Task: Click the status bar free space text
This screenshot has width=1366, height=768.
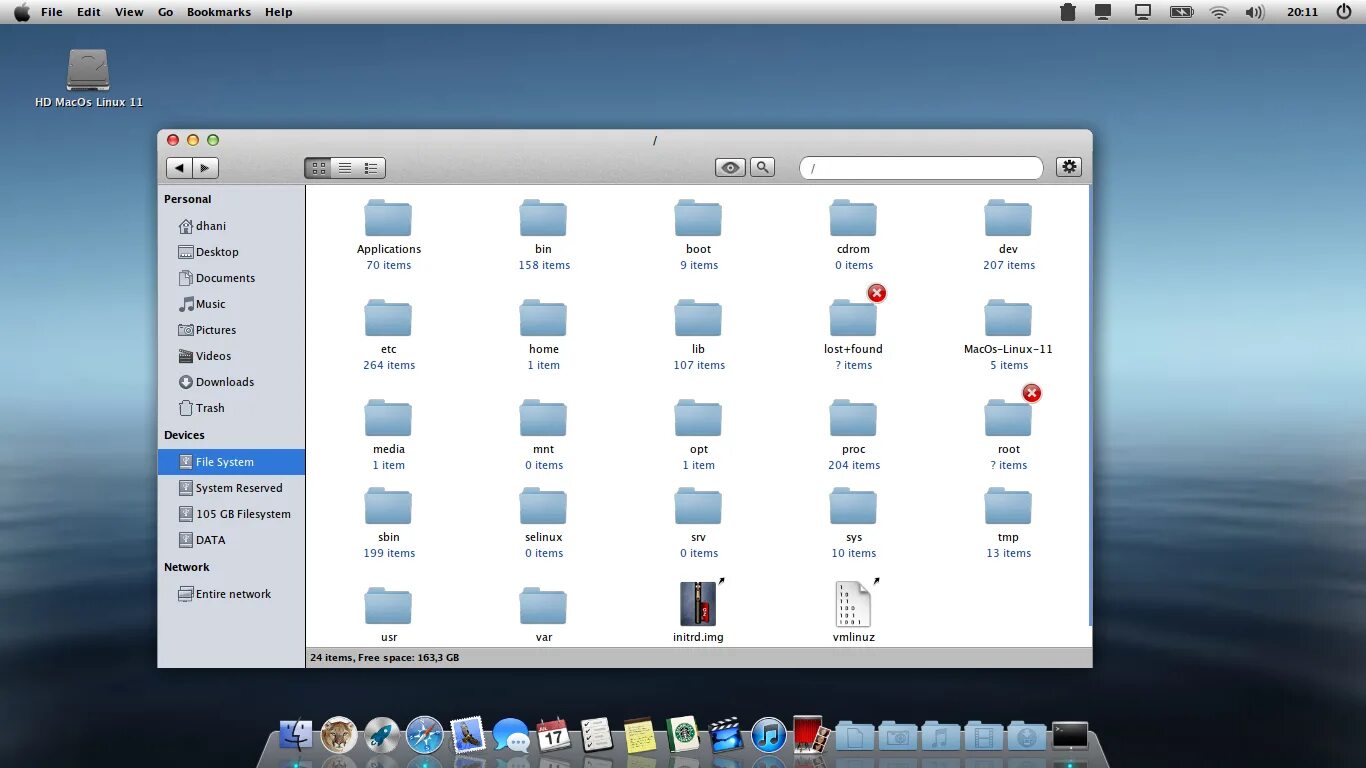Action: point(384,658)
